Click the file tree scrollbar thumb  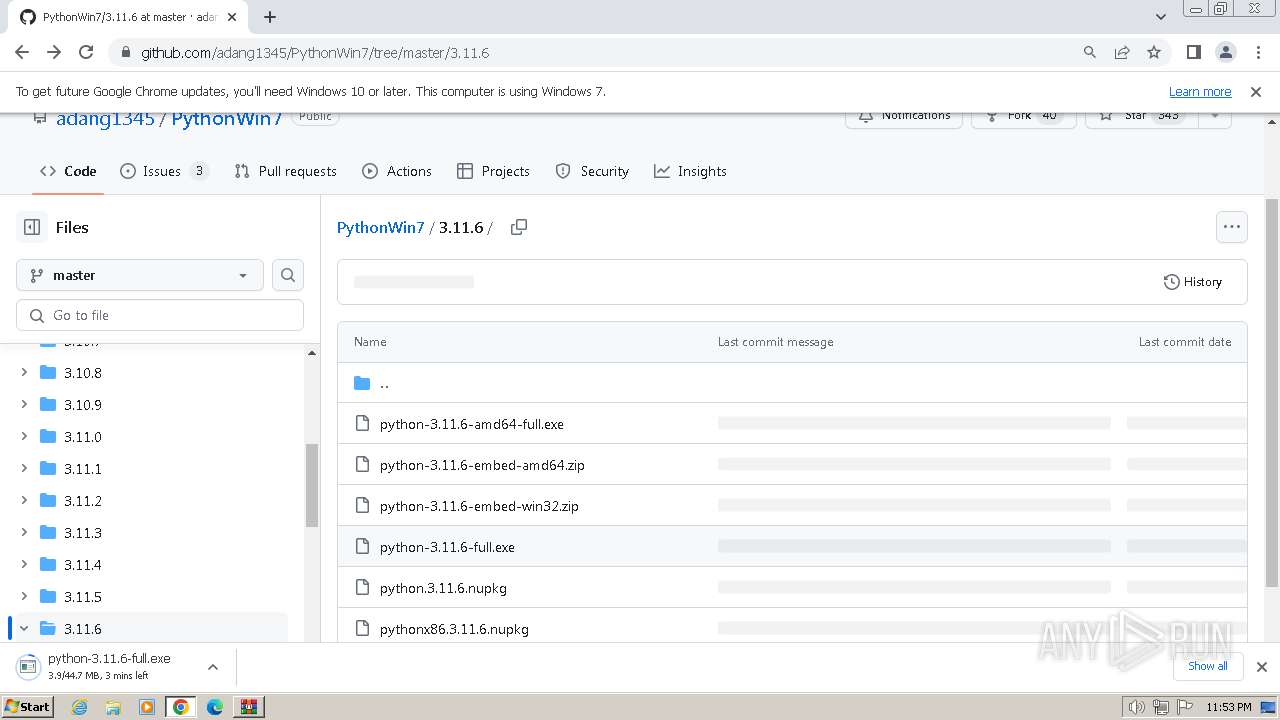(x=312, y=485)
